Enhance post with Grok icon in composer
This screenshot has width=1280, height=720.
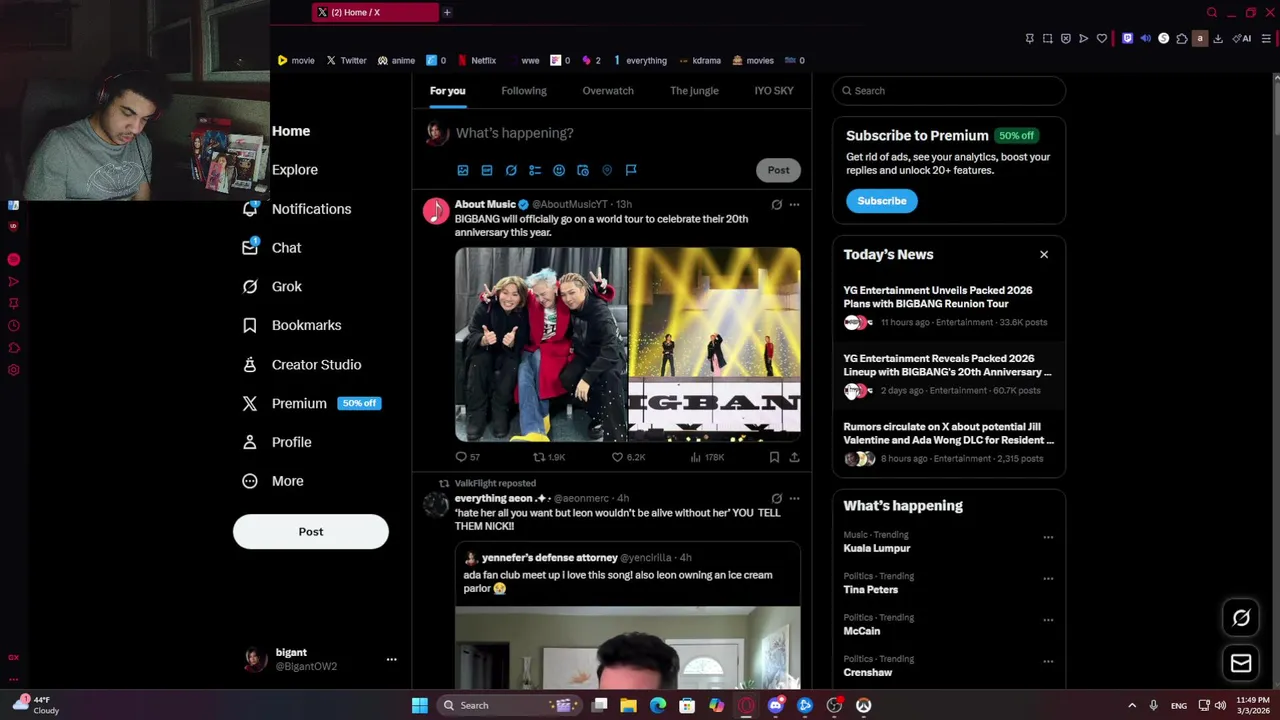pos(511,170)
